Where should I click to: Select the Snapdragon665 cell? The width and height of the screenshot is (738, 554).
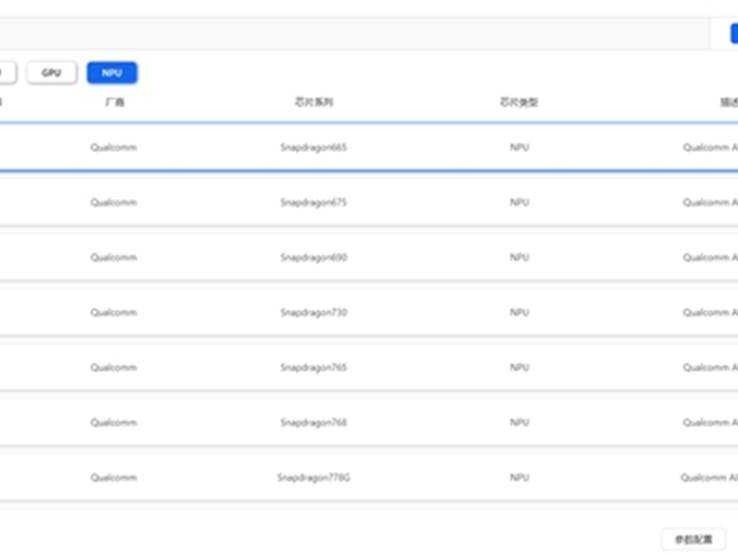(x=313, y=147)
